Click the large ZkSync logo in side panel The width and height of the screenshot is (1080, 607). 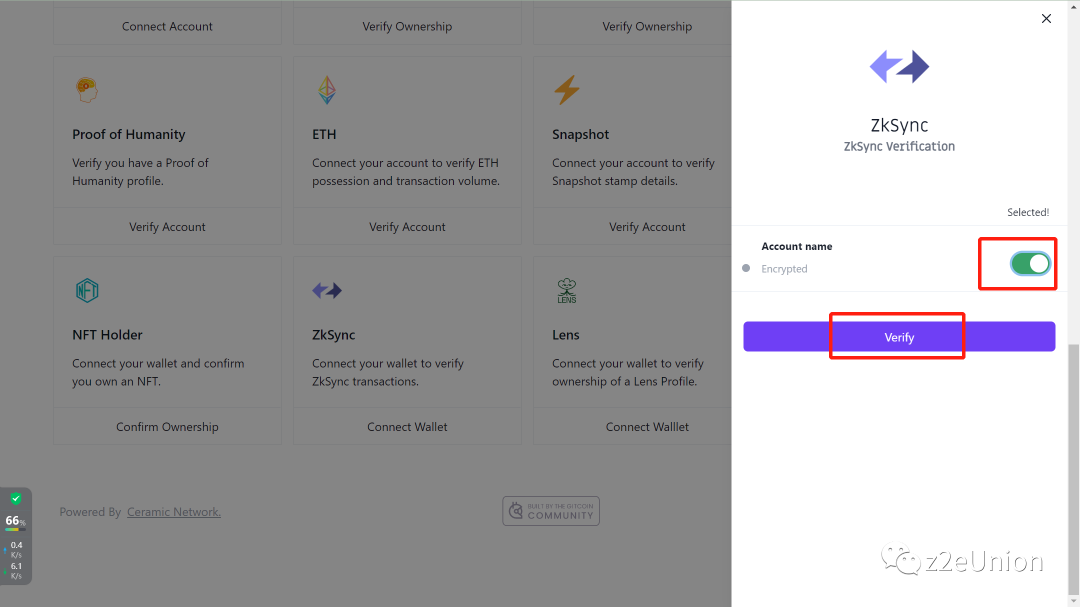point(899,67)
